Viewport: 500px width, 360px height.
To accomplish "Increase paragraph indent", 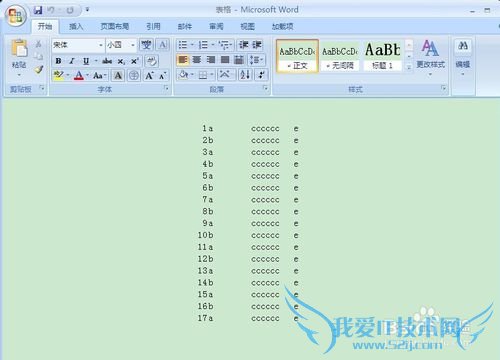I will (257, 45).
